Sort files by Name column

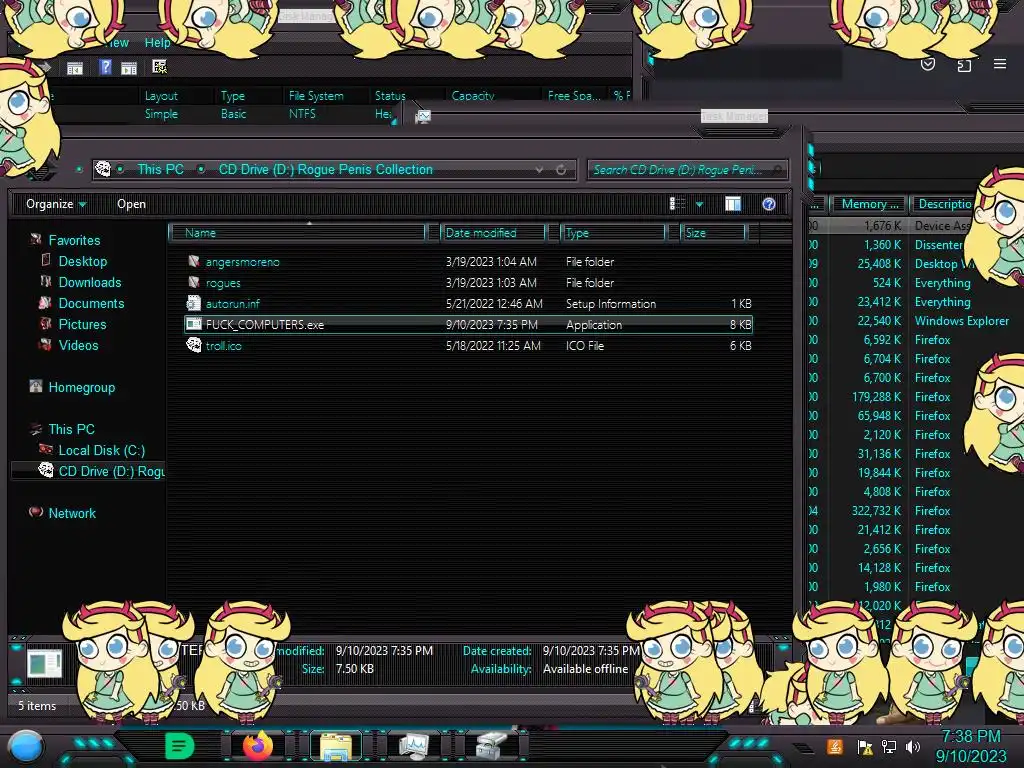(x=297, y=232)
